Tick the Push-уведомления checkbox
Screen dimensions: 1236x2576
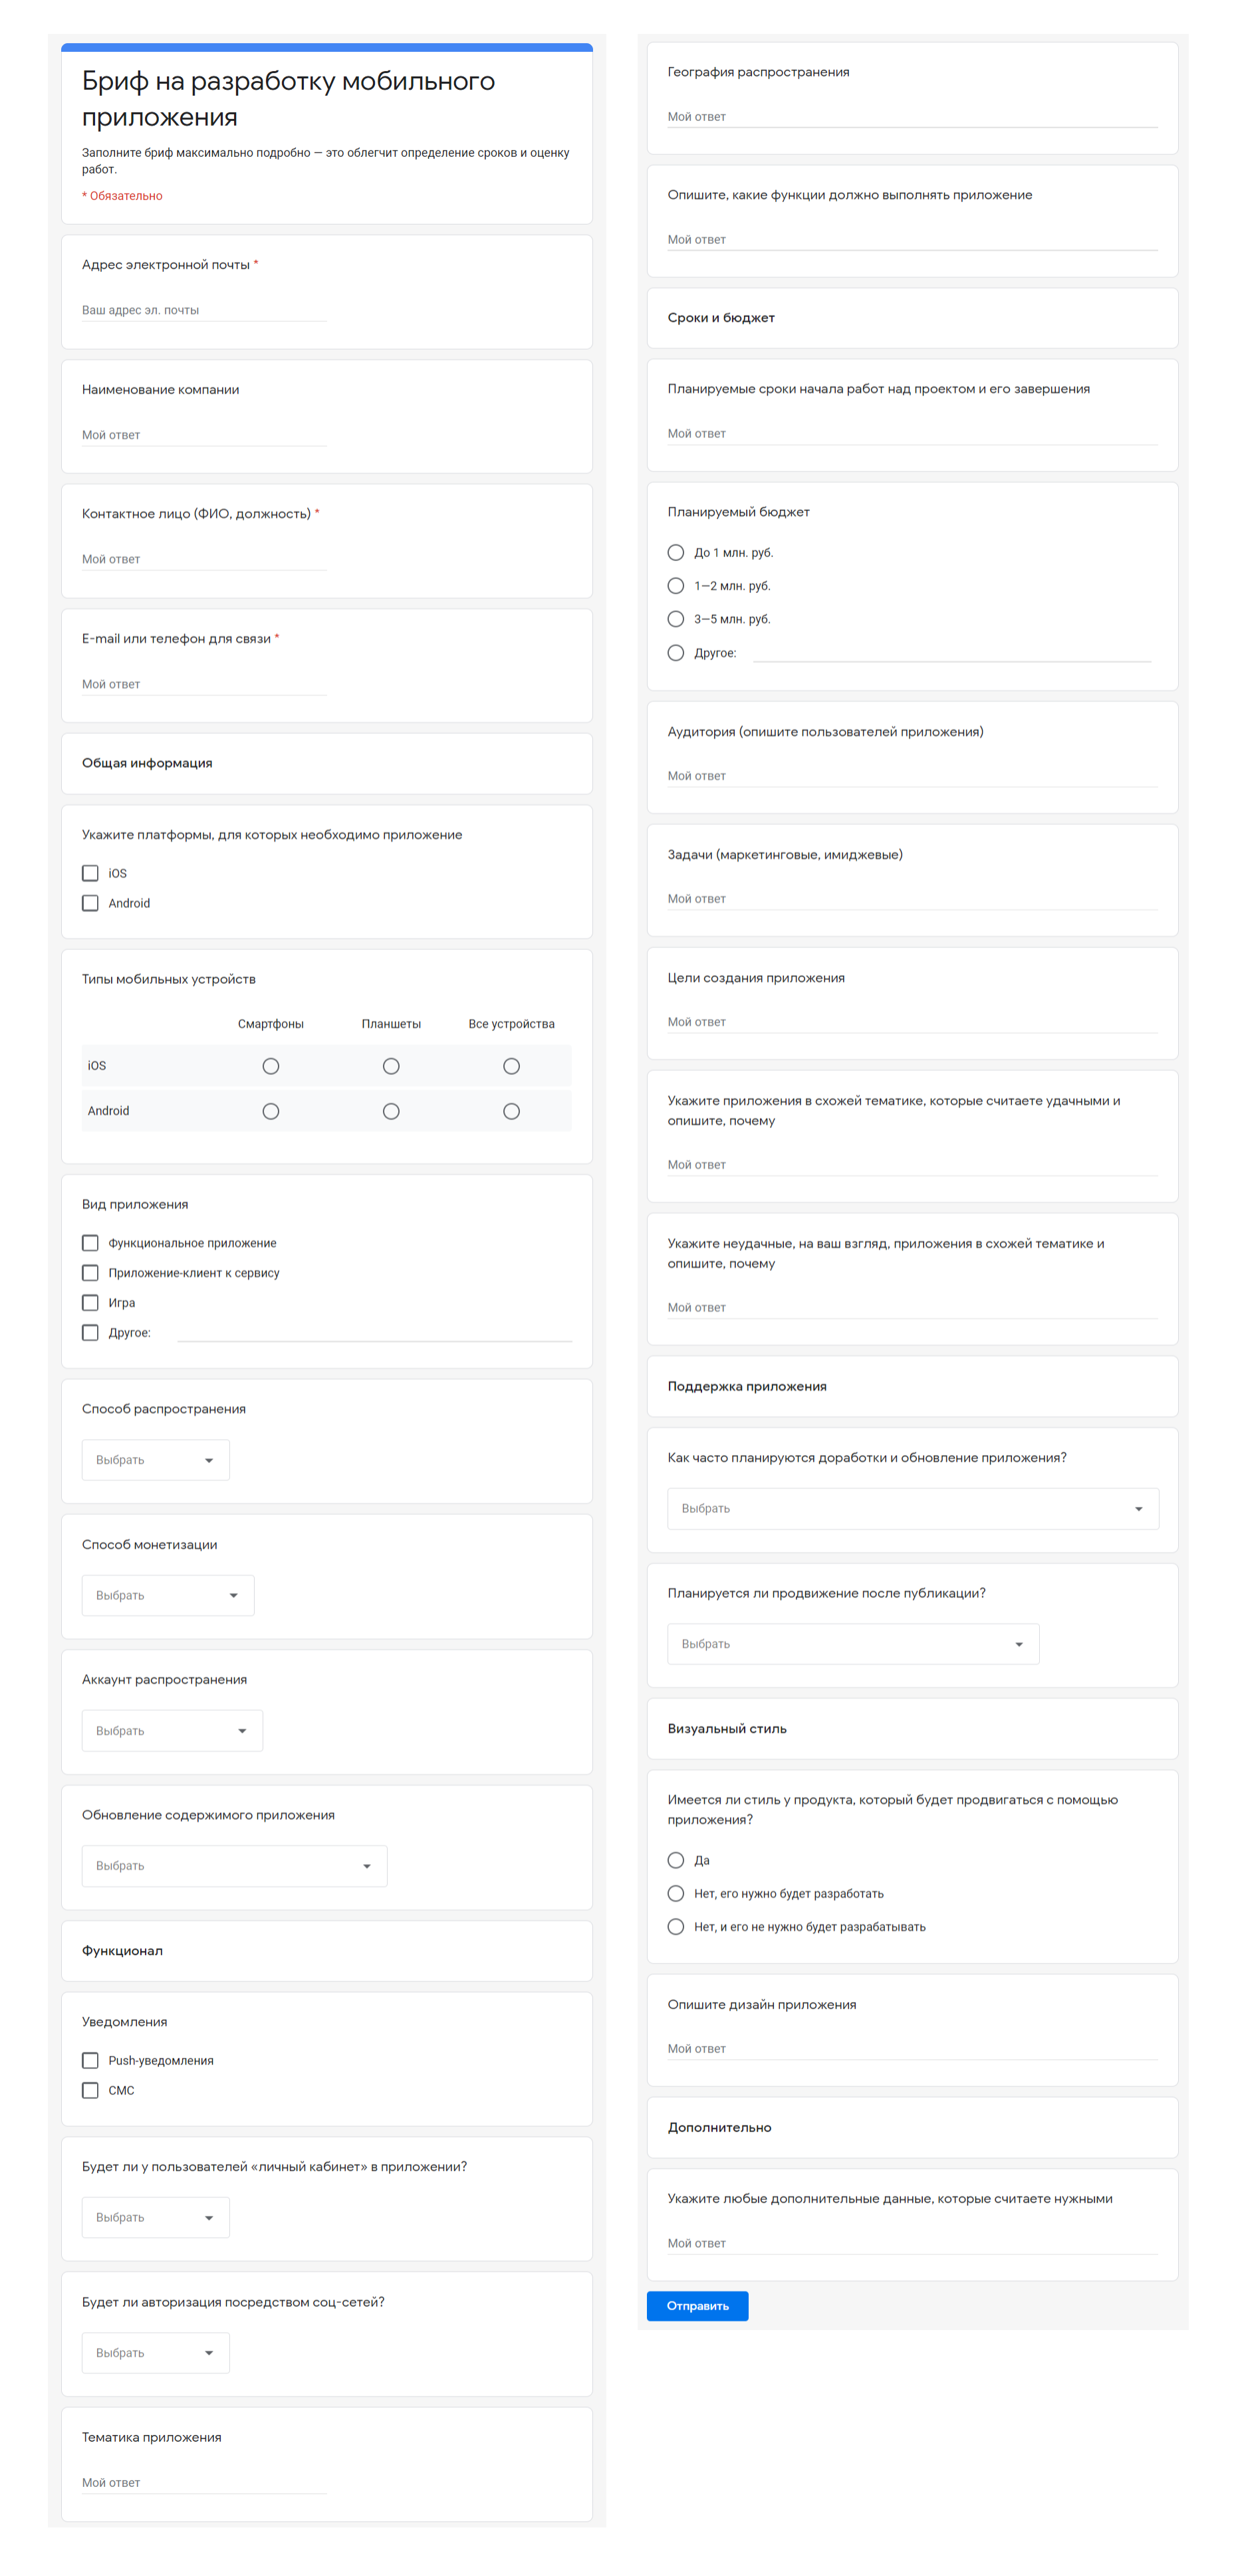click(90, 2060)
